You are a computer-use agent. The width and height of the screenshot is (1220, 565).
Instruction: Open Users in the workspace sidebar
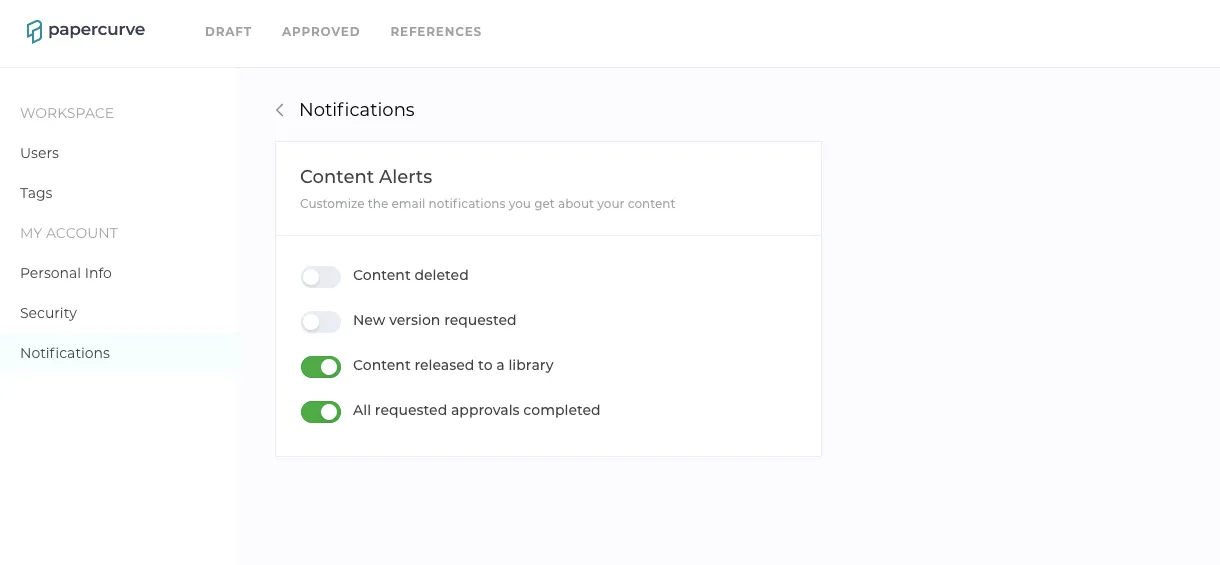click(x=40, y=153)
